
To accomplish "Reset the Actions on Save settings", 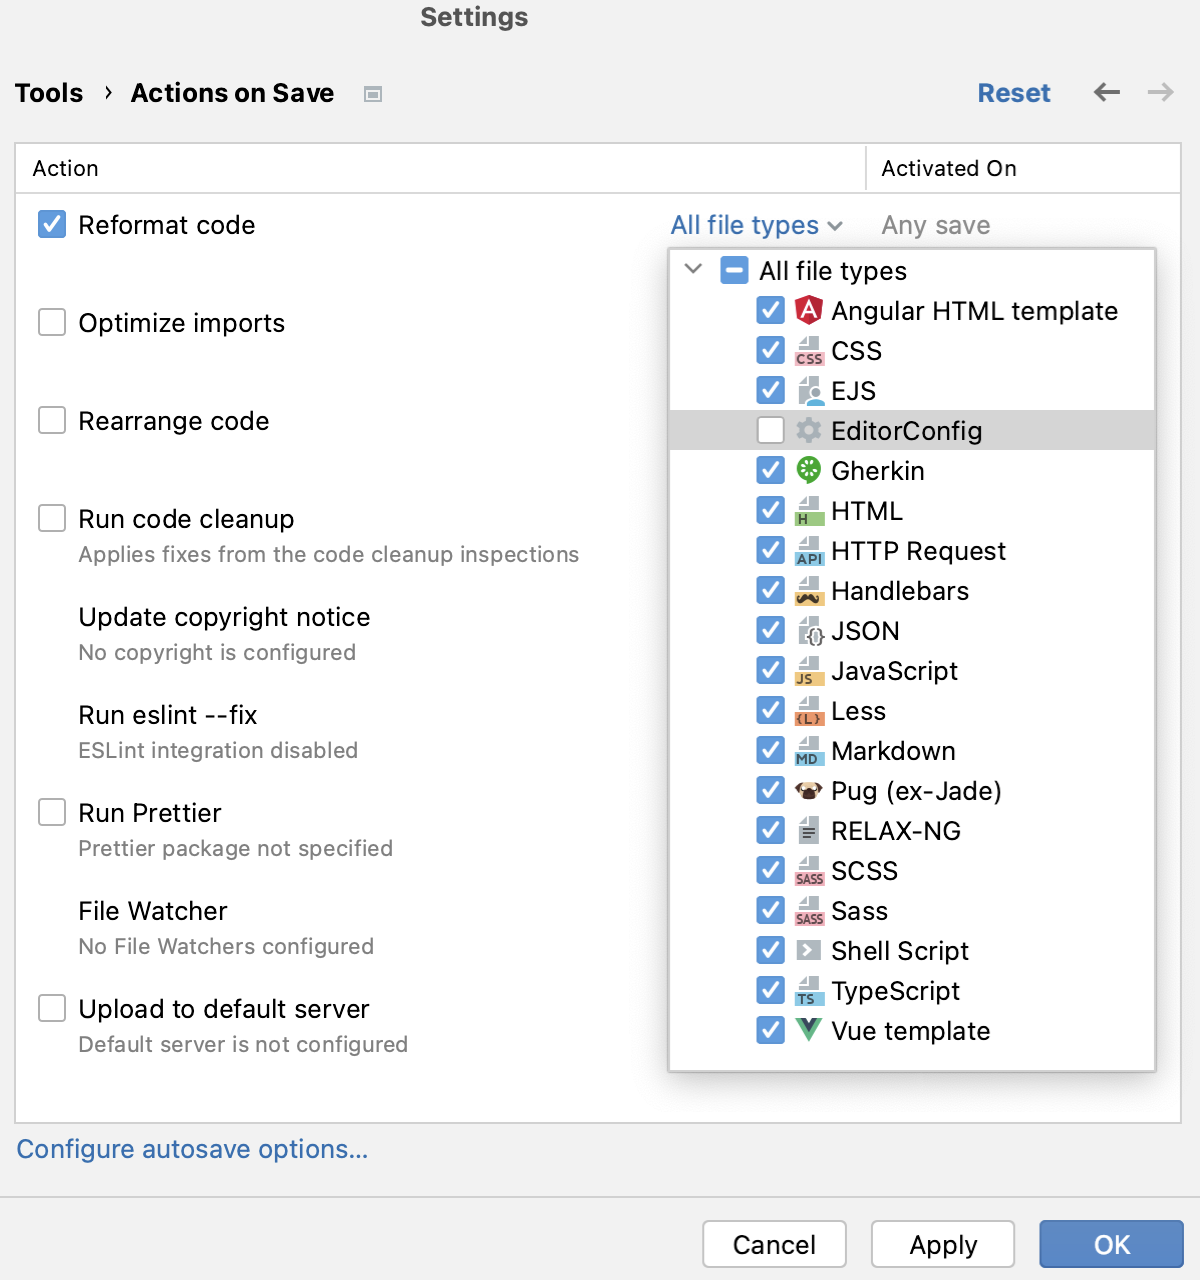I will pyautogui.click(x=1014, y=92).
